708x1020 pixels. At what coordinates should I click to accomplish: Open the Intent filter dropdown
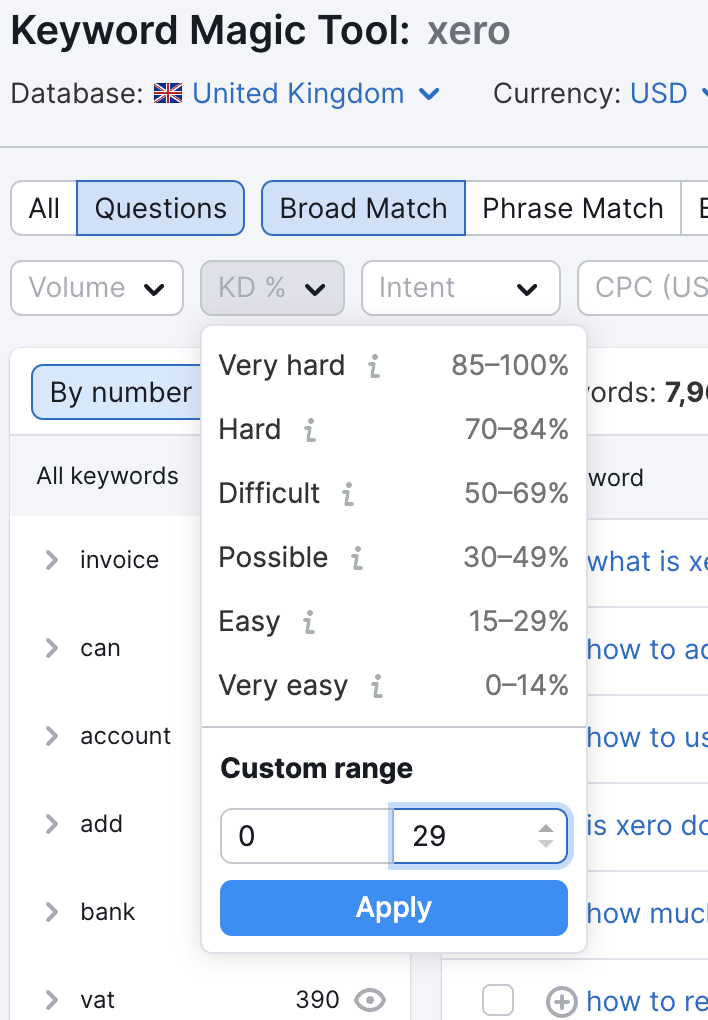[x=460, y=288]
